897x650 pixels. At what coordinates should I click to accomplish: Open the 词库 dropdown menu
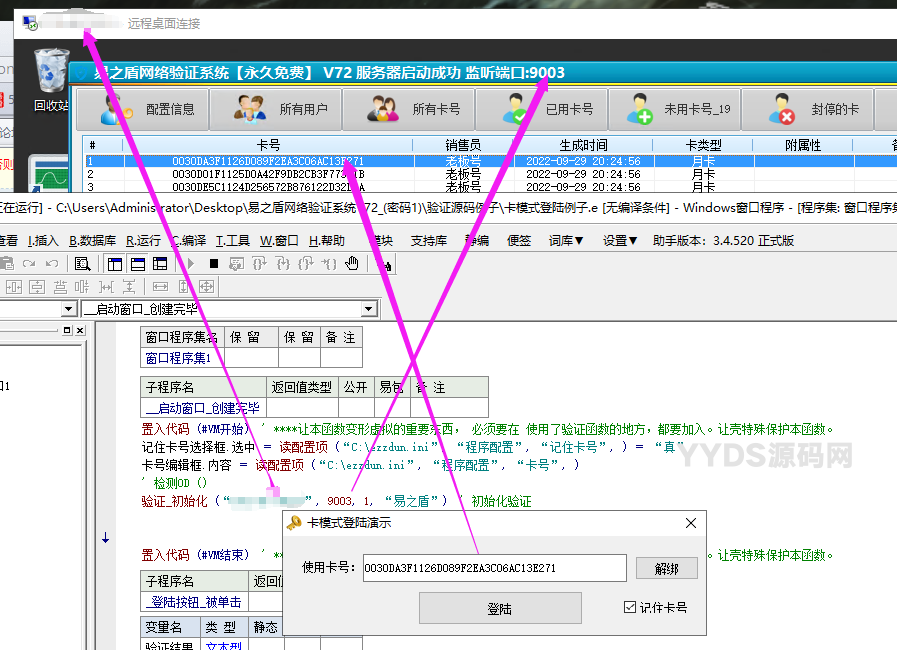coord(566,240)
